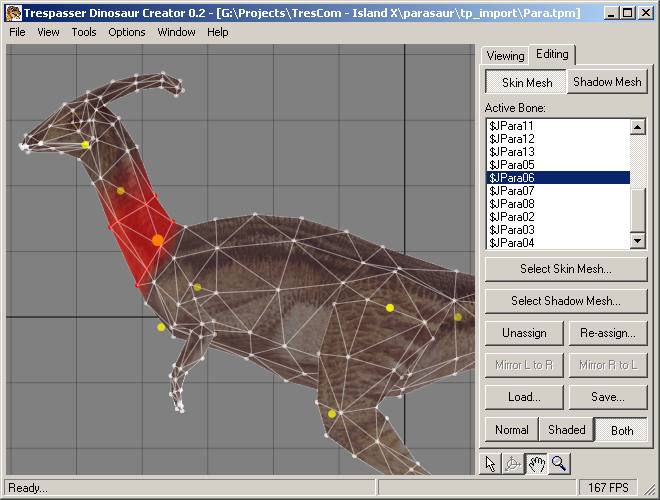
Task: Close the Dinosaur Creator window
Action: (646, 13)
